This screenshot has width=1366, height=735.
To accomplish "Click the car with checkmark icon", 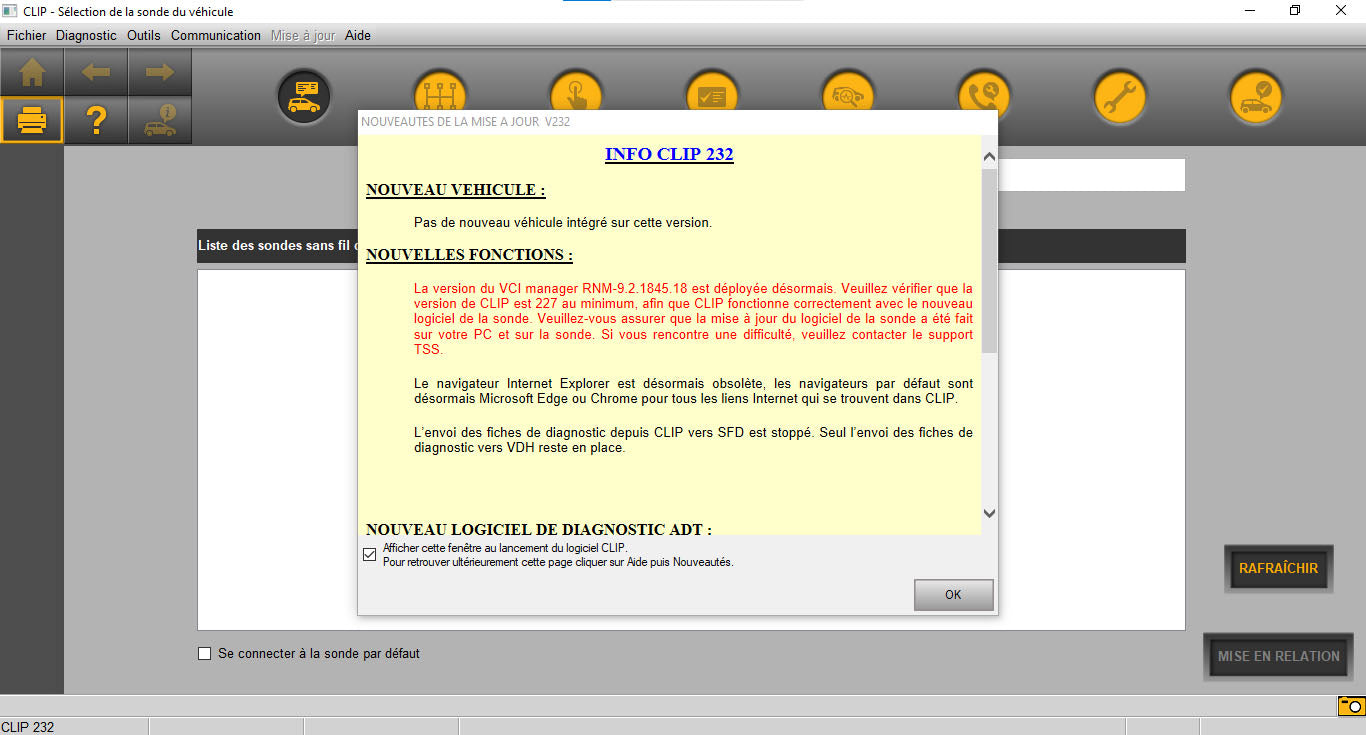I will click(x=1255, y=96).
